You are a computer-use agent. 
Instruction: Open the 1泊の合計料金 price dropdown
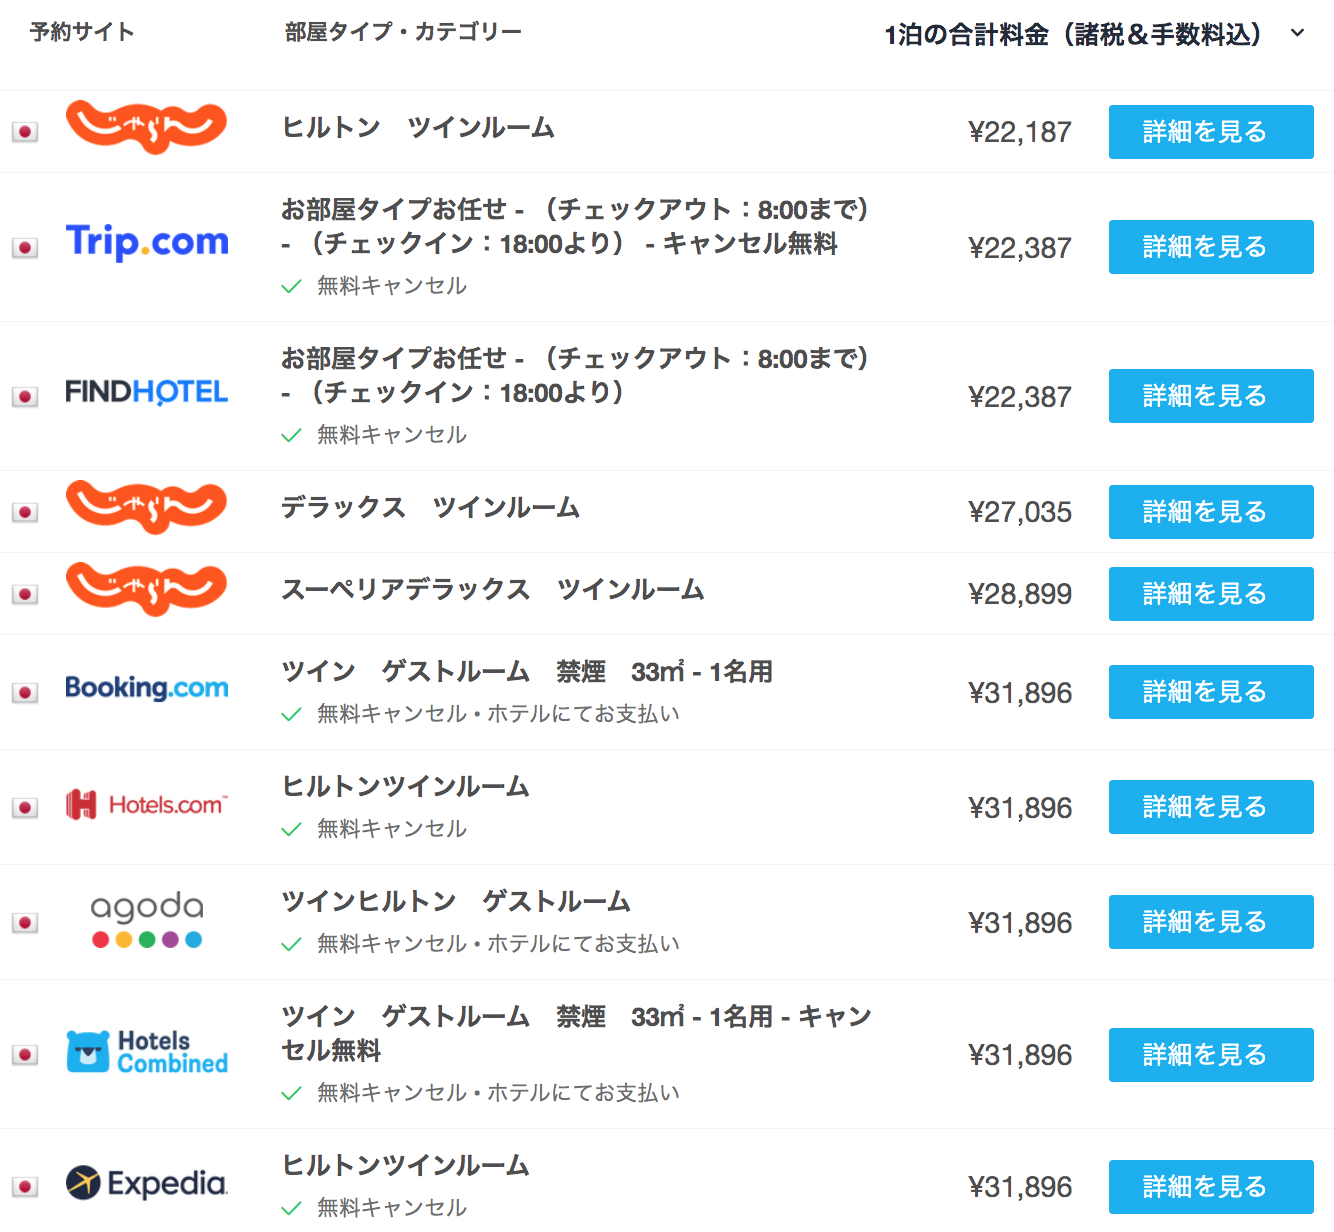[x=1073, y=35]
